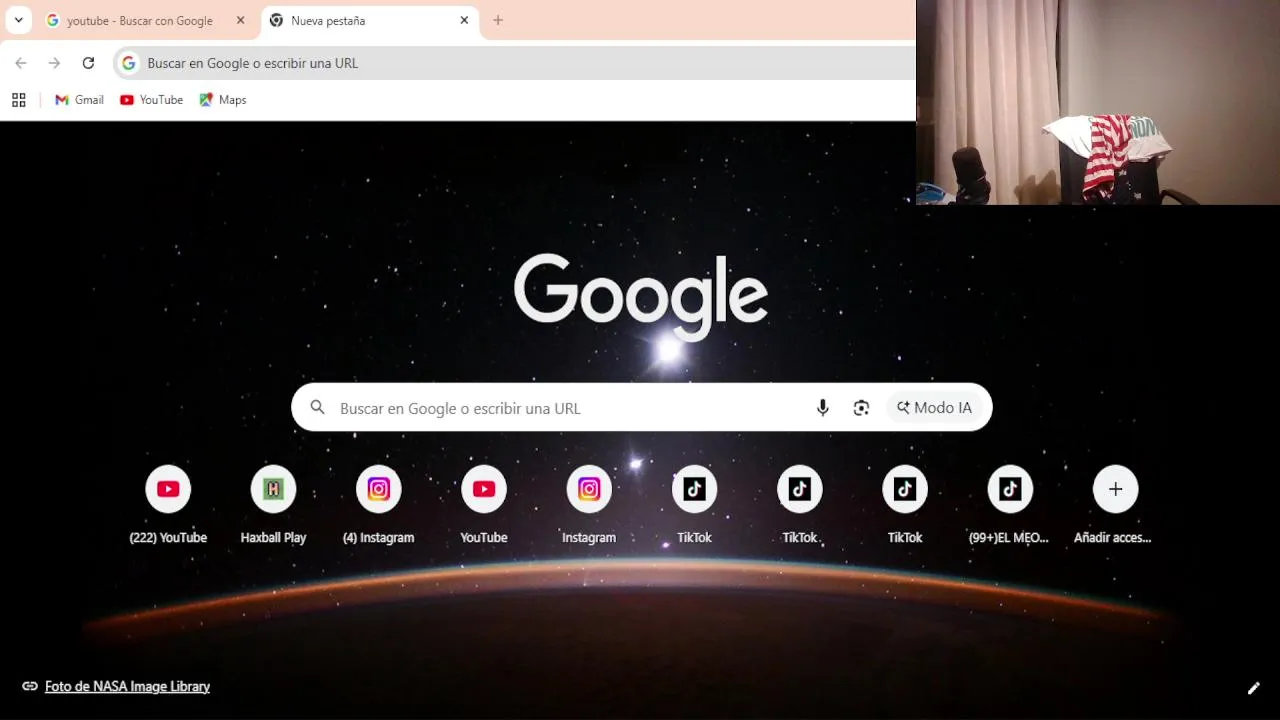Go back with the browser back arrow
The height and width of the screenshot is (720, 1280).
point(21,63)
